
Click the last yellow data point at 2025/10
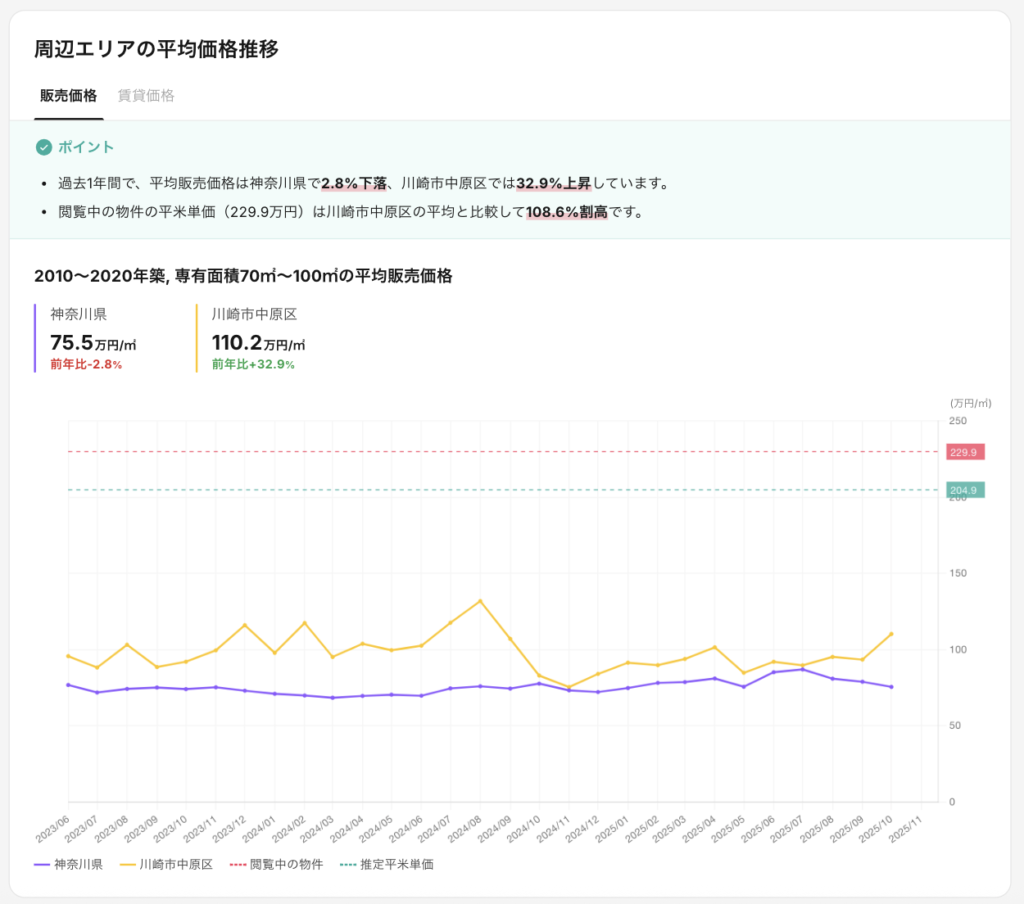pyautogui.click(x=891, y=633)
